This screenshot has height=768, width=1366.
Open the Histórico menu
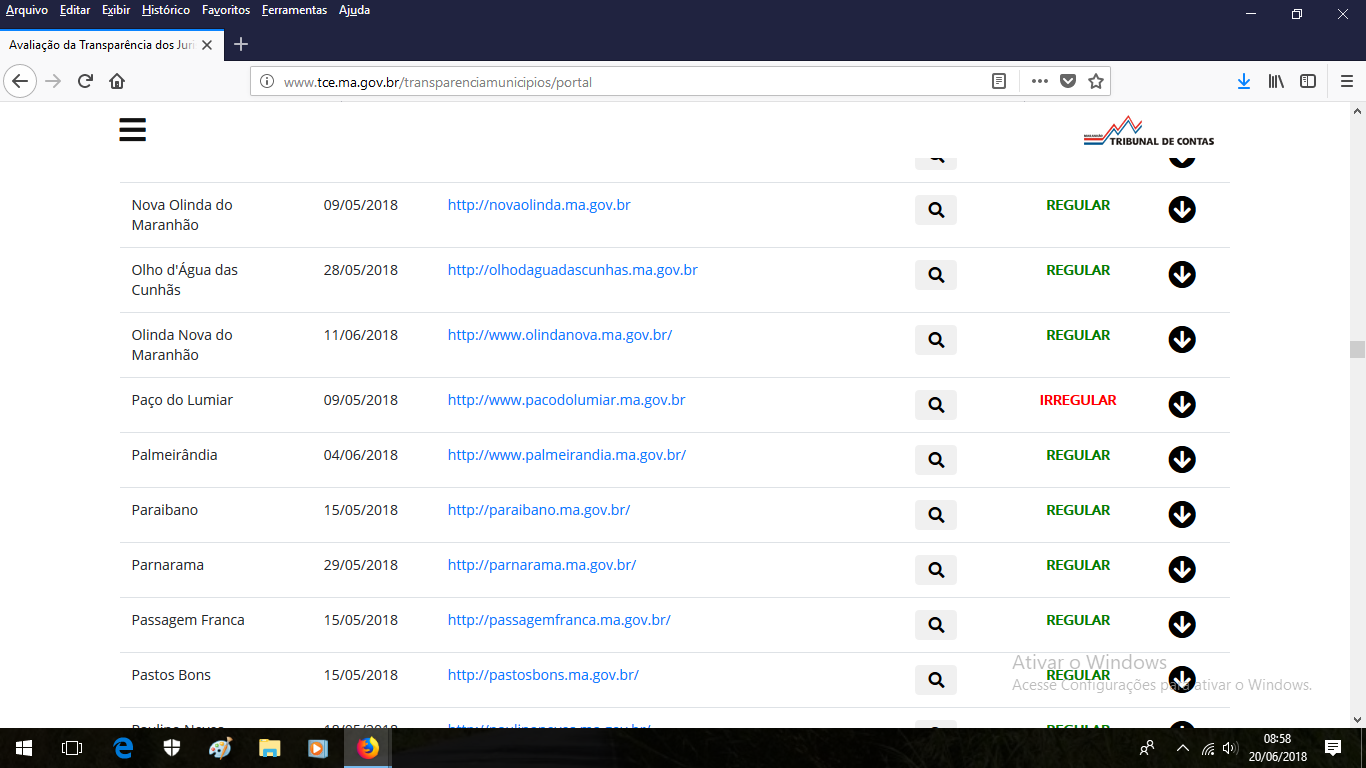[166, 10]
